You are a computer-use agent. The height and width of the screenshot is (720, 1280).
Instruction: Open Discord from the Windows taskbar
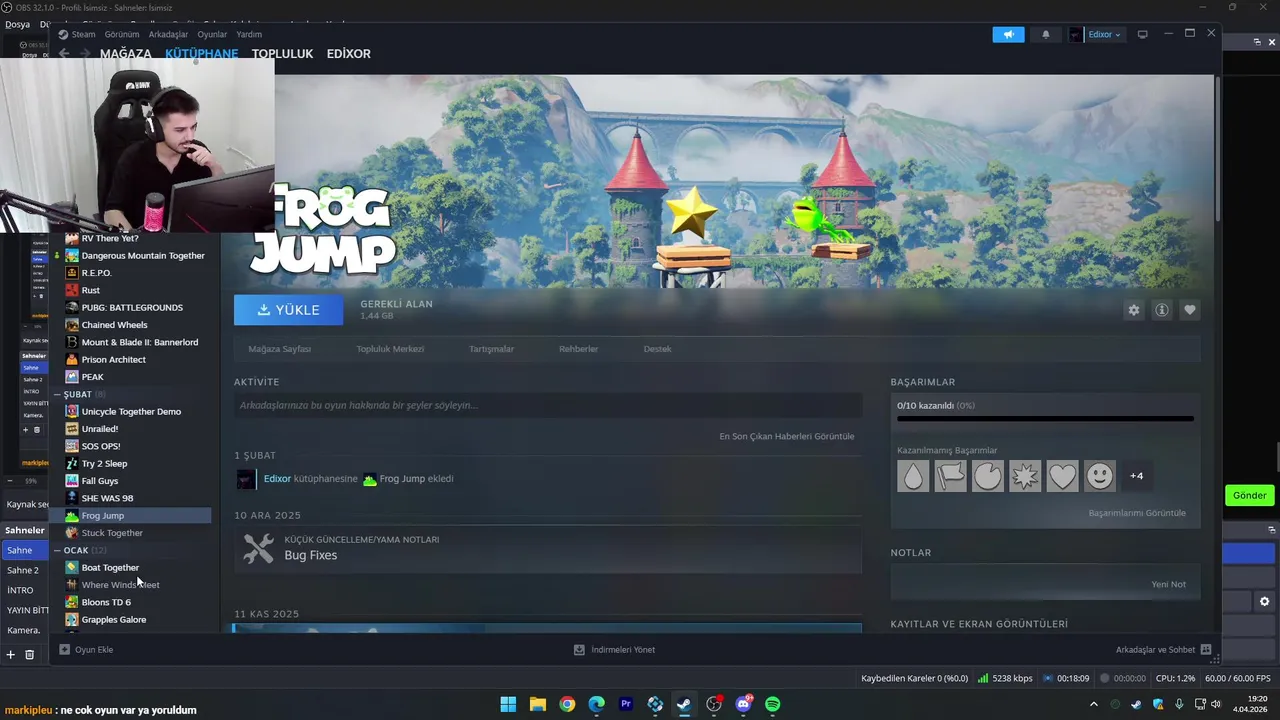click(743, 704)
